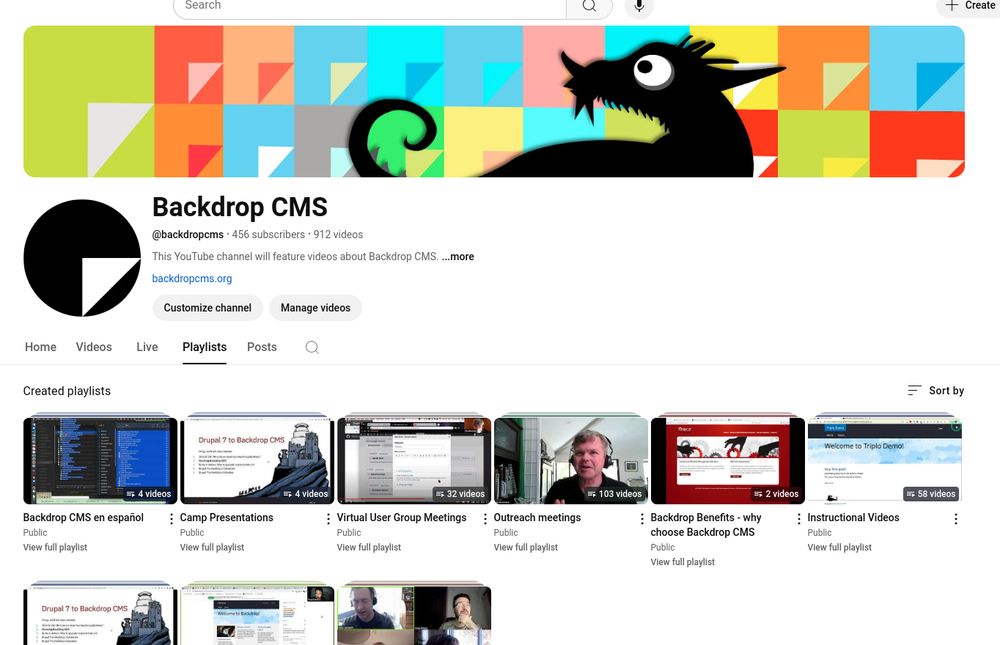Image resolution: width=1000 pixels, height=645 pixels.
Task: Click the Created playlists heading
Action: click(x=67, y=391)
